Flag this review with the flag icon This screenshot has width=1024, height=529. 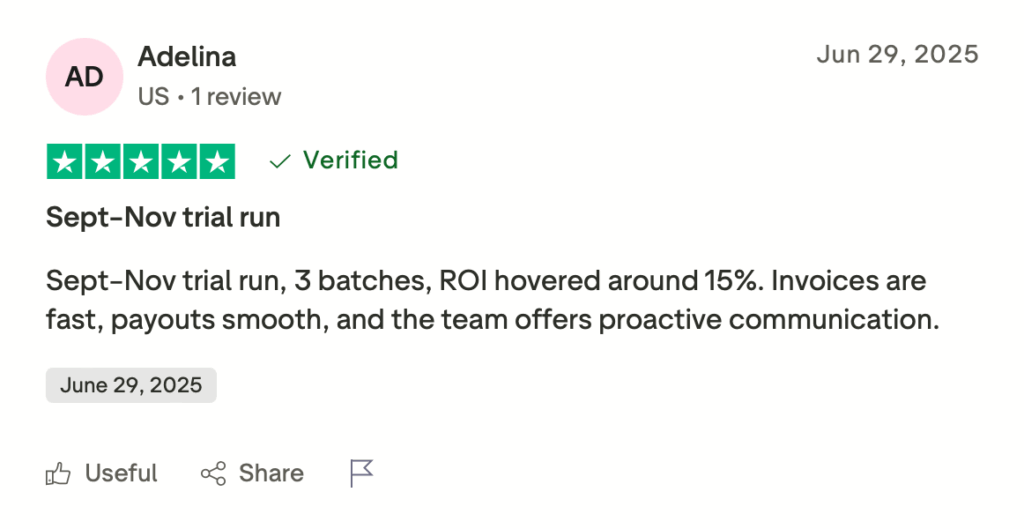coord(361,473)
